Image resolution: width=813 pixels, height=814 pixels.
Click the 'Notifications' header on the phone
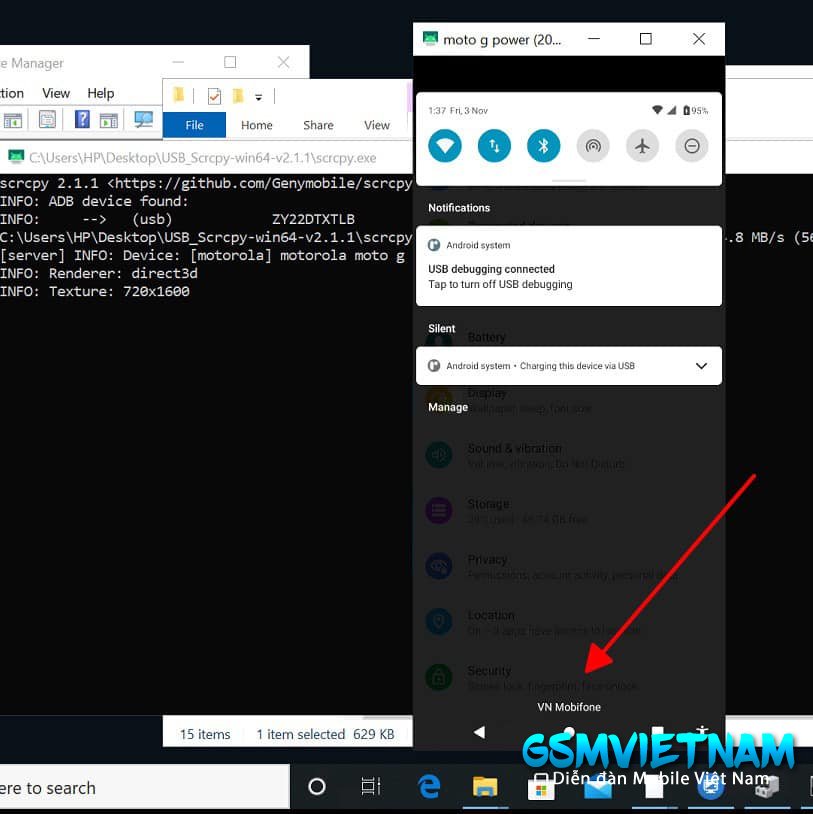459,208
